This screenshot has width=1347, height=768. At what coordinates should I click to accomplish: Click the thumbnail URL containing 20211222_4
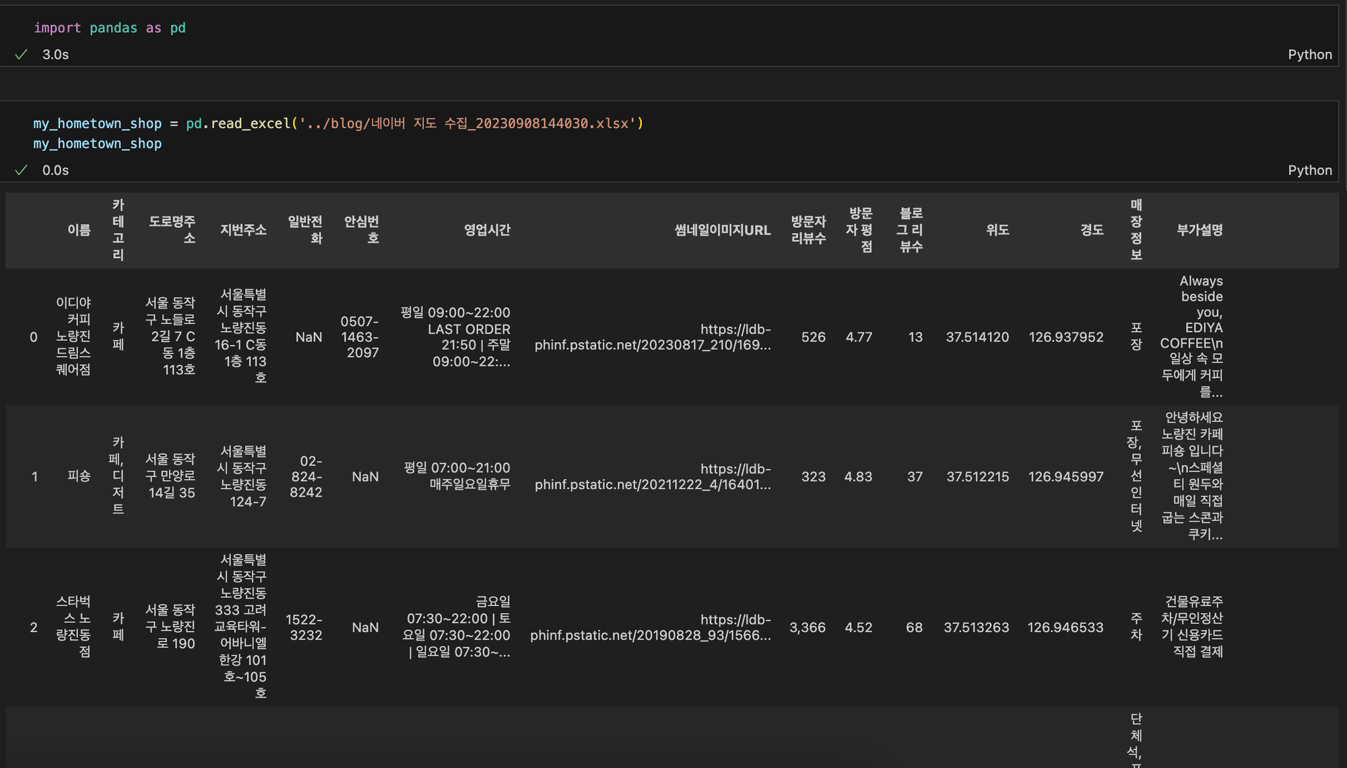pos(653,477)
